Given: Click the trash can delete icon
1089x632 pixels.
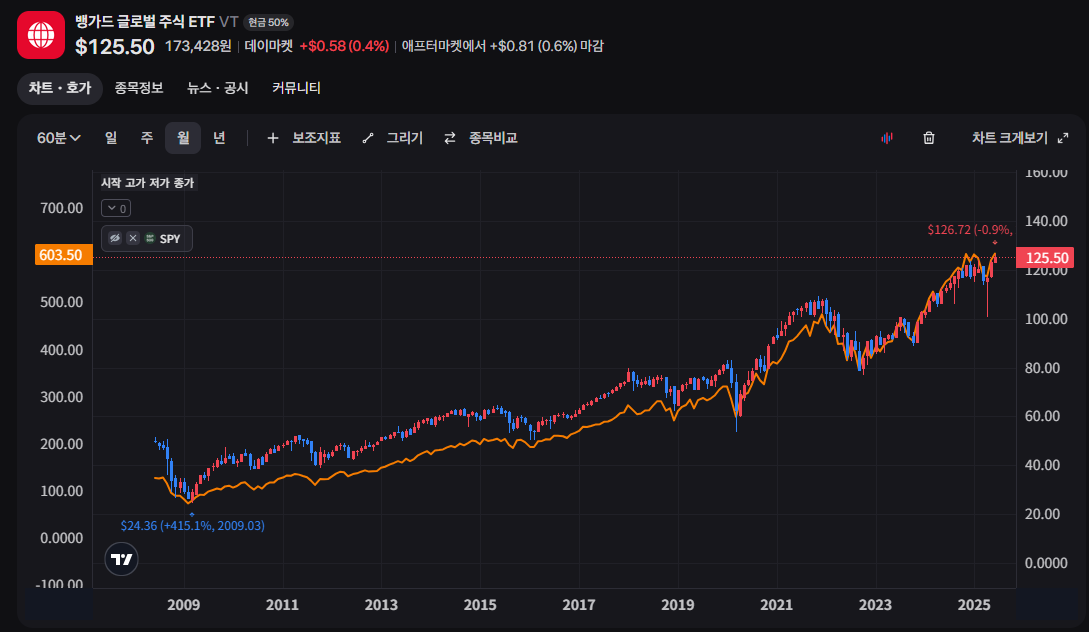Looking at the screenshot, I should tap(929, 138).
